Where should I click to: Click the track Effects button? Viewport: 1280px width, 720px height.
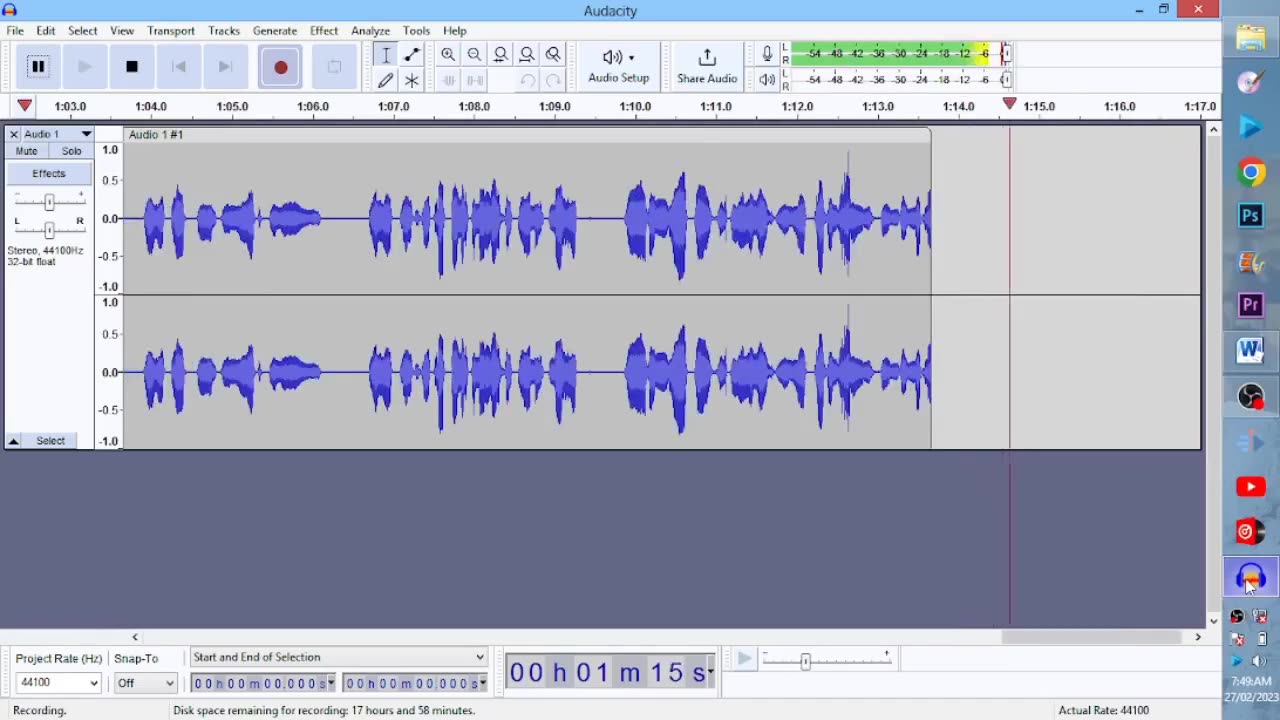[48, 174]
